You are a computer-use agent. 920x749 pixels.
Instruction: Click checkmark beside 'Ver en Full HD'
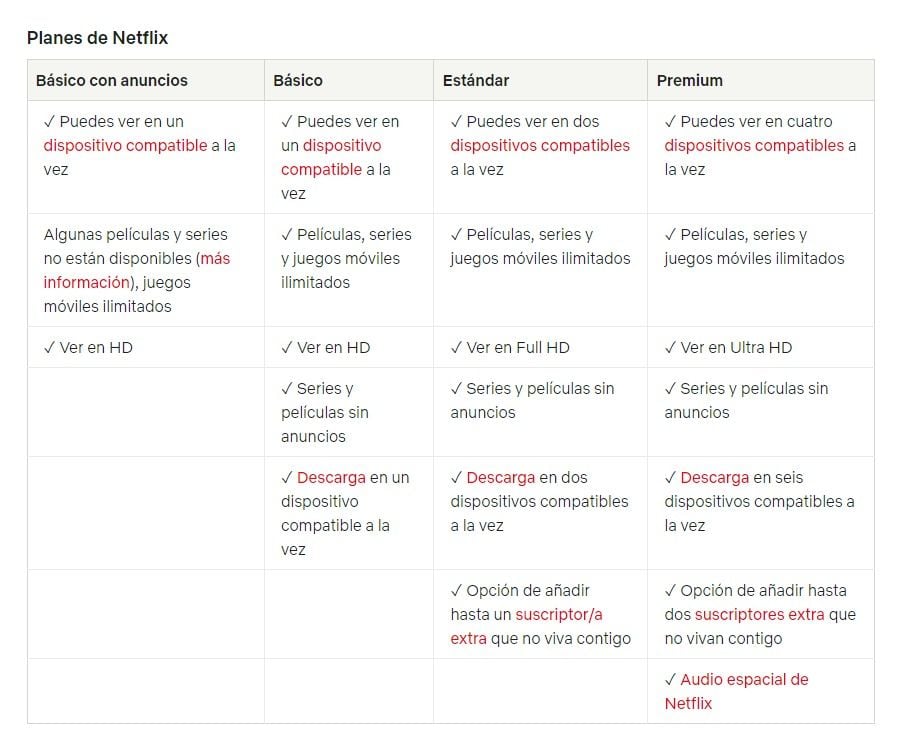(456, 347)
